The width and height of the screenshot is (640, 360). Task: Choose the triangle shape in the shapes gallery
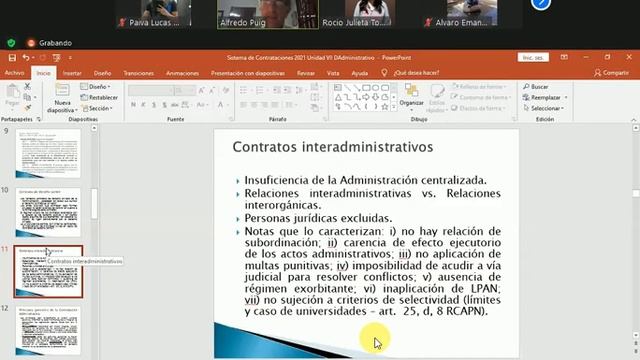tap(338, 97)
